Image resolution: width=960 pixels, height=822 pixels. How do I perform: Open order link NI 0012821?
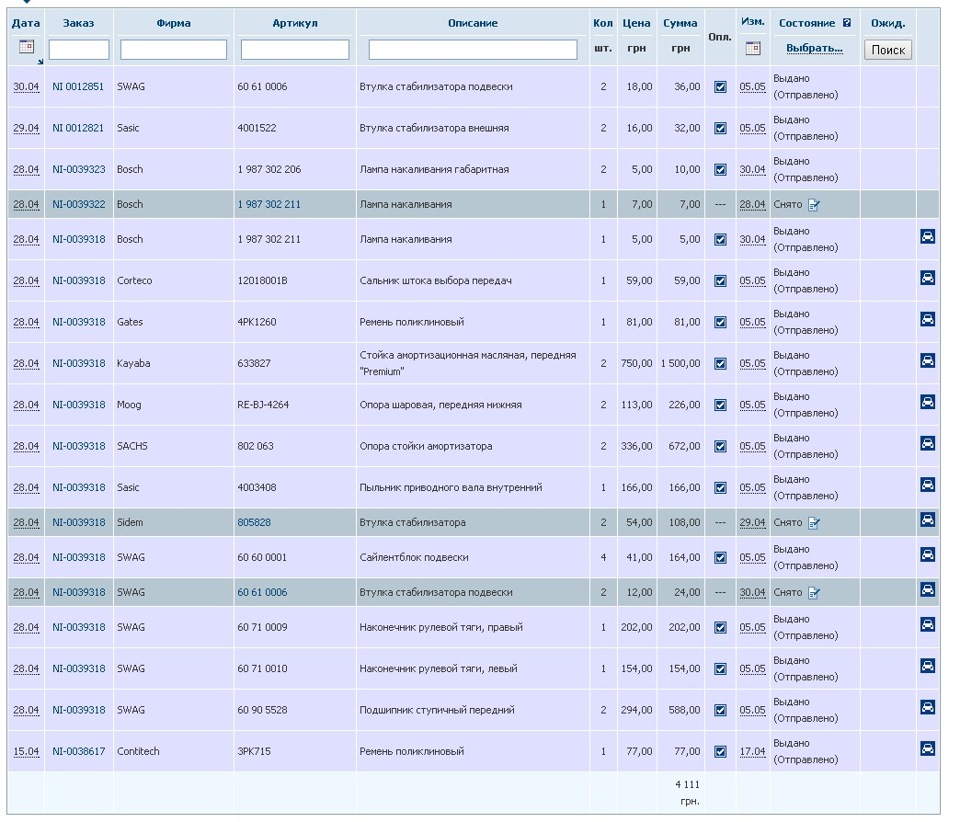78,129
